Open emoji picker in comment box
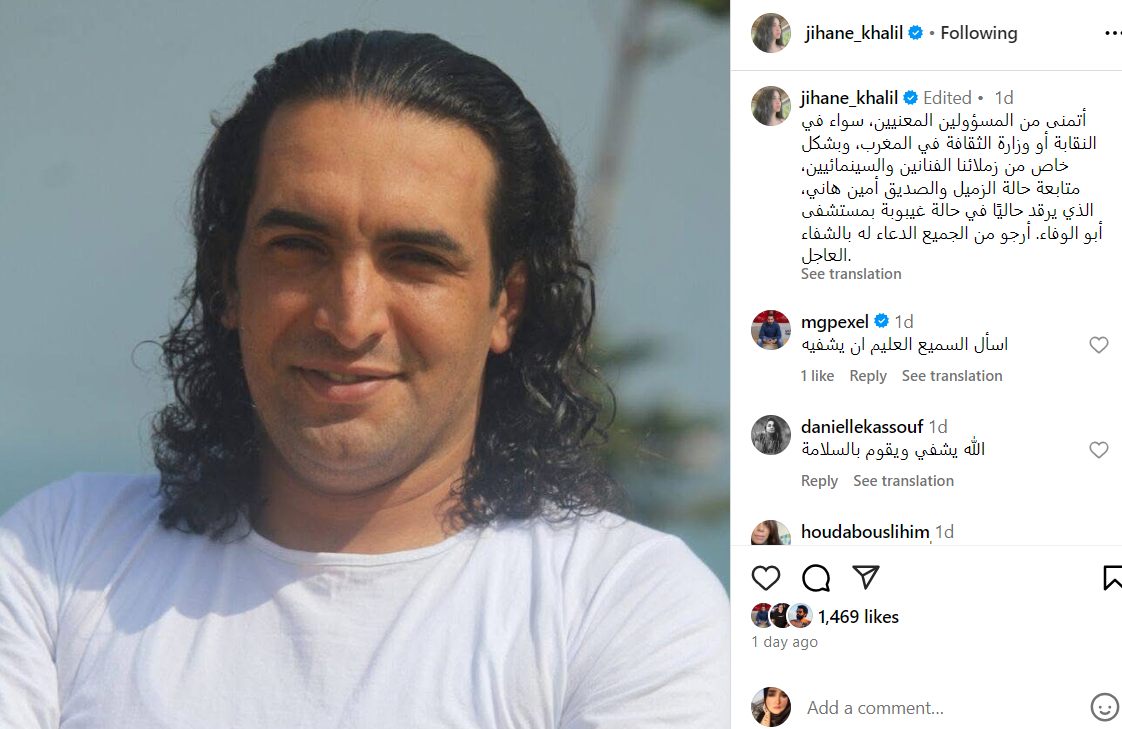This screenshot has height=729, width=1122. coord(1104,707)
